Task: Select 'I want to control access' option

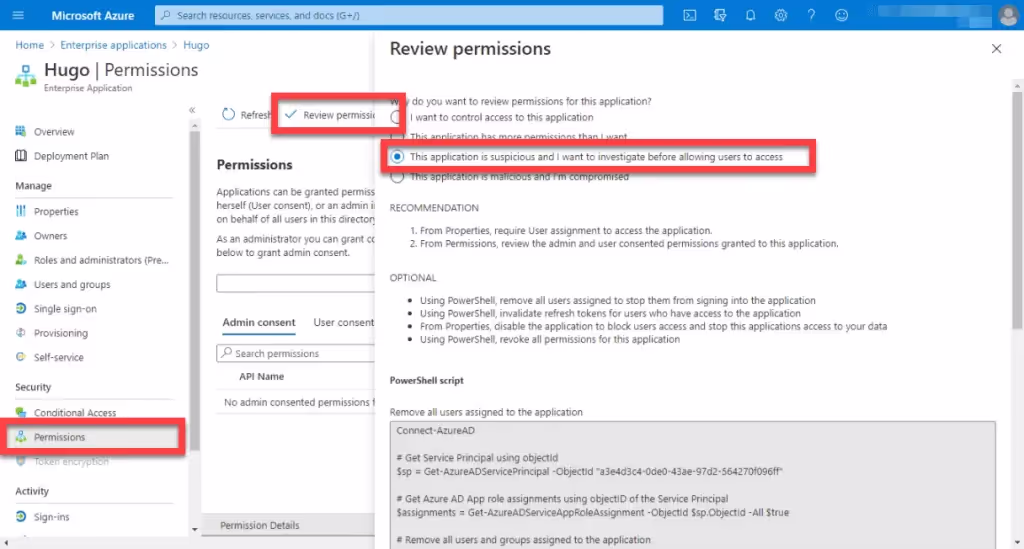Action: (396, 118)
